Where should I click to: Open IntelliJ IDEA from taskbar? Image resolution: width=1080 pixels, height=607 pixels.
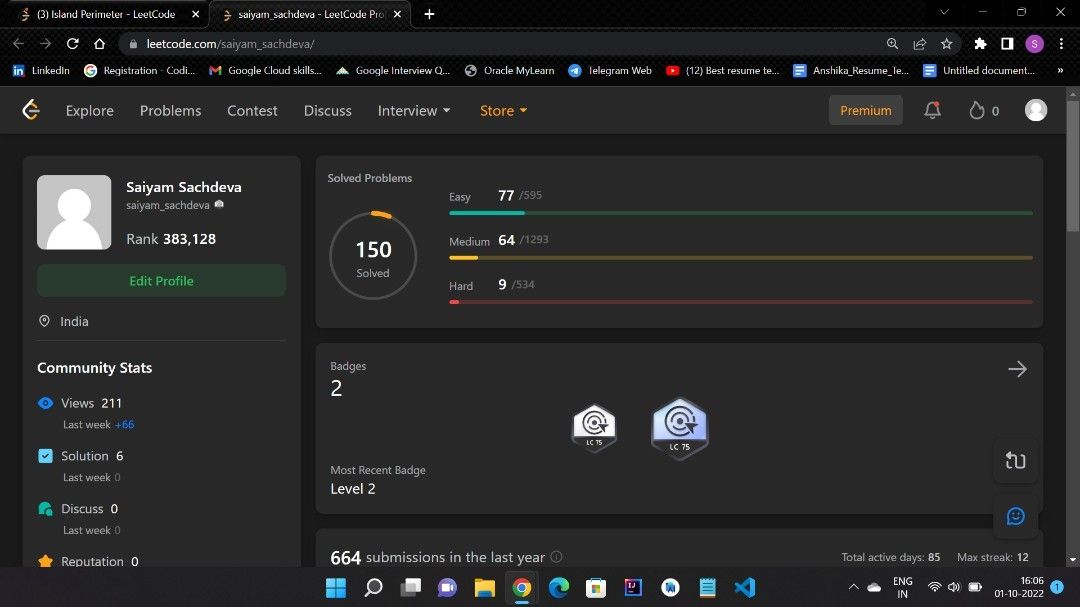633,587
